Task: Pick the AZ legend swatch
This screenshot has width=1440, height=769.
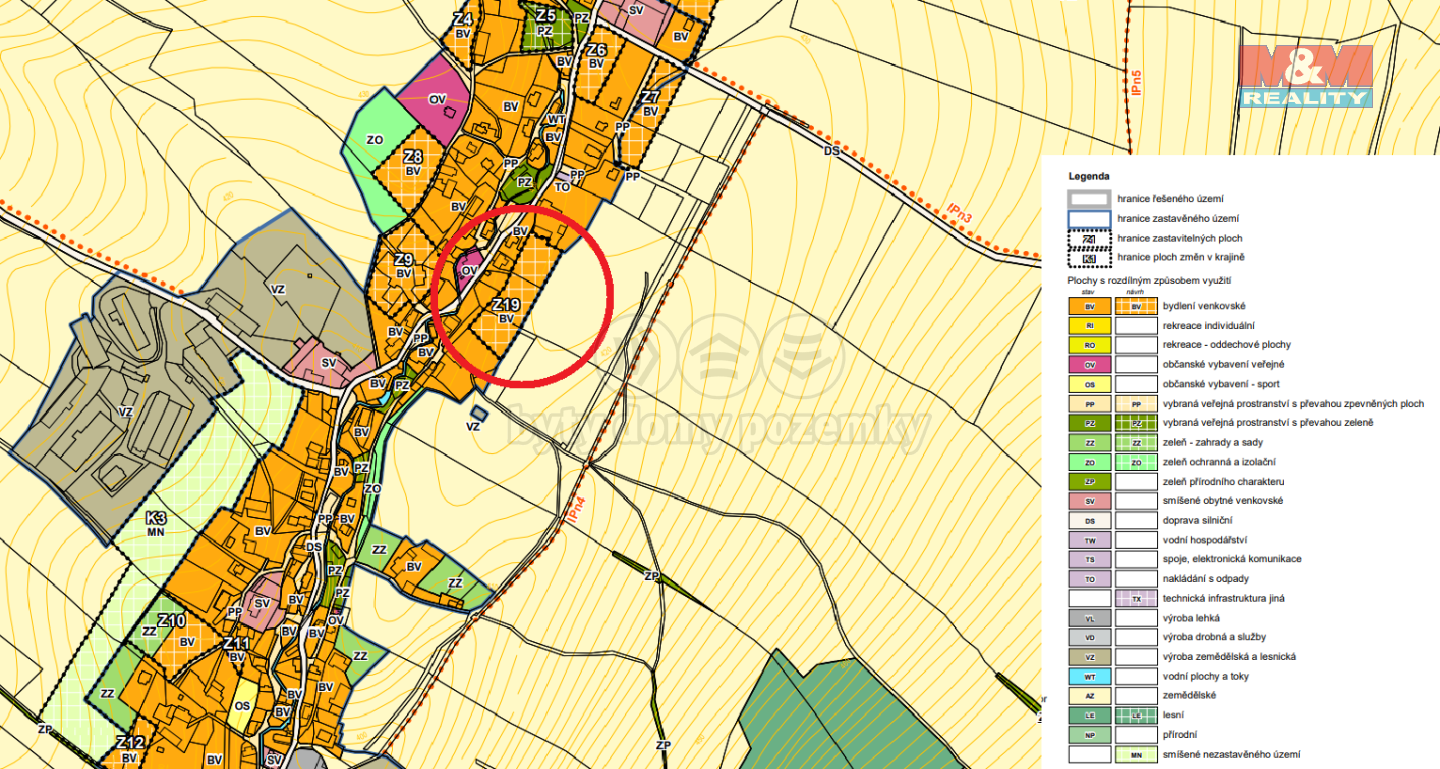Action: [1090, 696]
